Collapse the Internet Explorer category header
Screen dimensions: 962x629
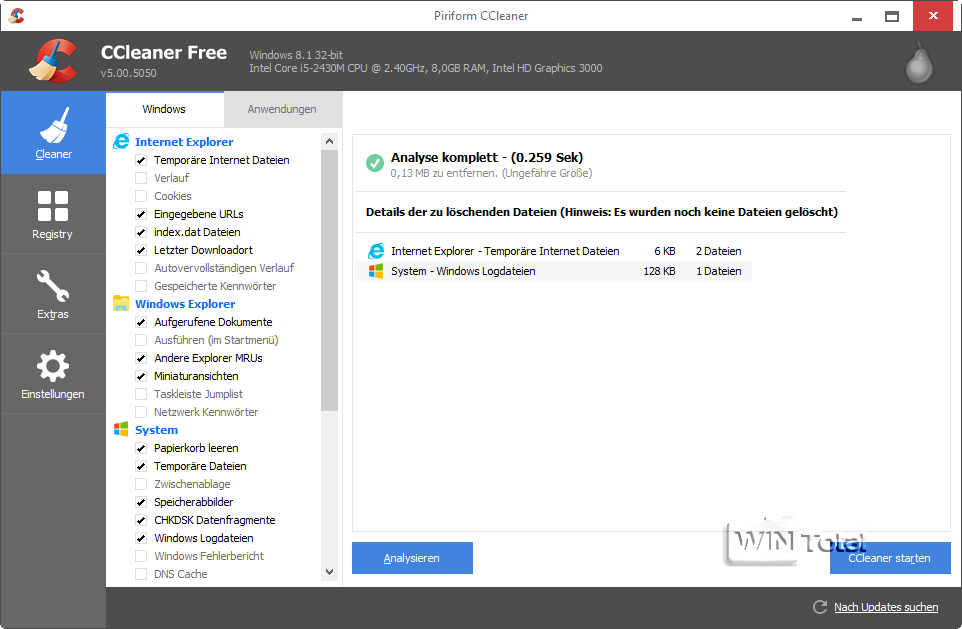point(184,142)
